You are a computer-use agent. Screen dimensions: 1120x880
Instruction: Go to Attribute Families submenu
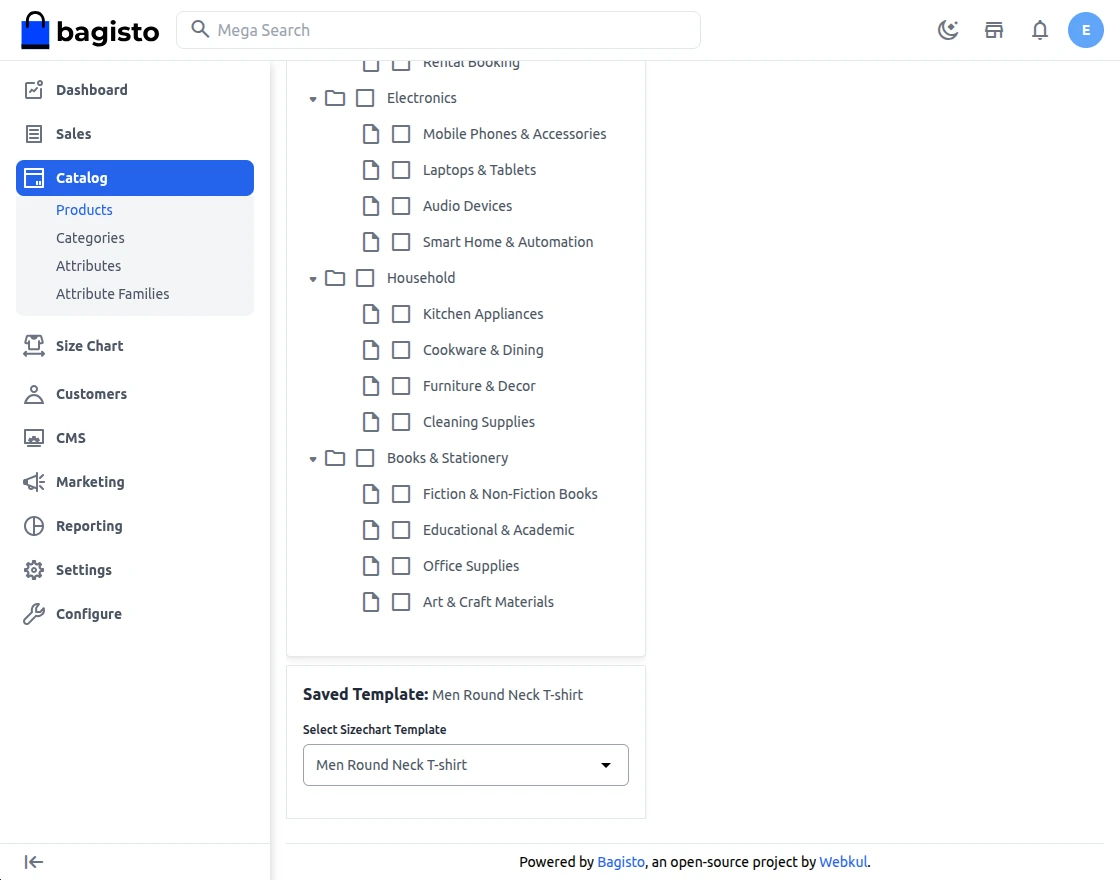click(112, 294)
